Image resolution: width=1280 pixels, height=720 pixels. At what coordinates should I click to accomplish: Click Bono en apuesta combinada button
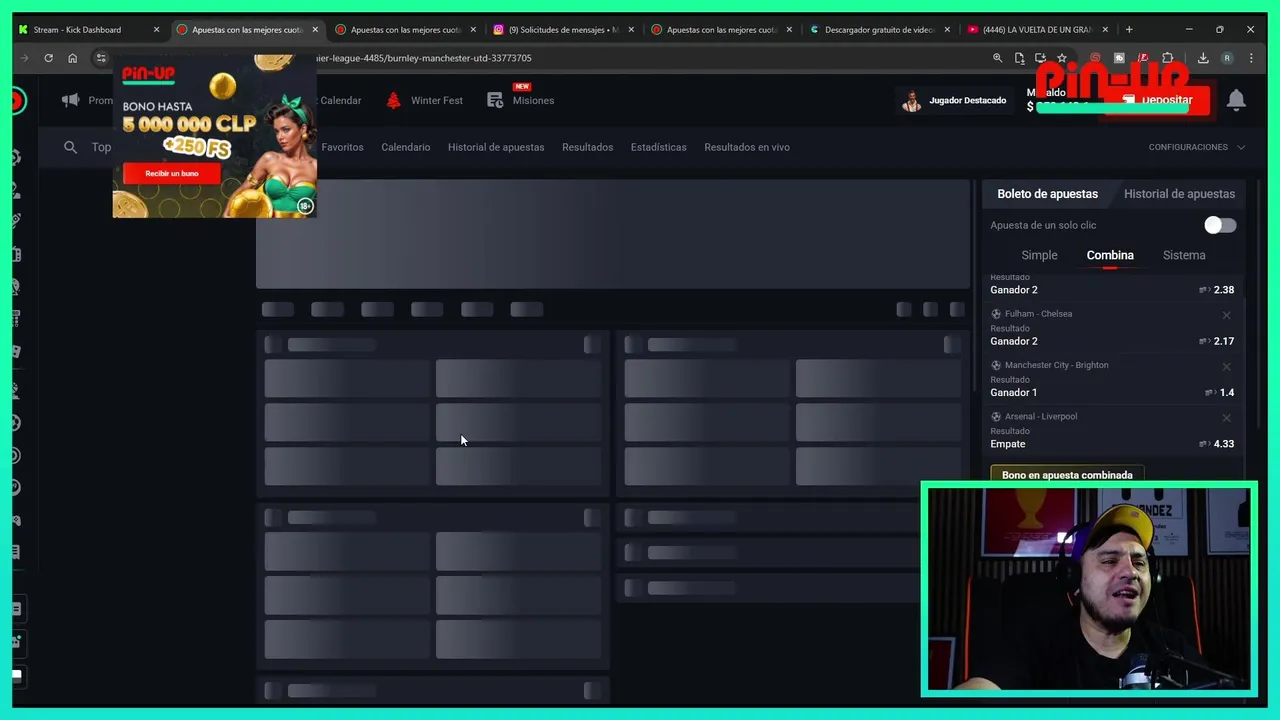tap(1067, 475)
